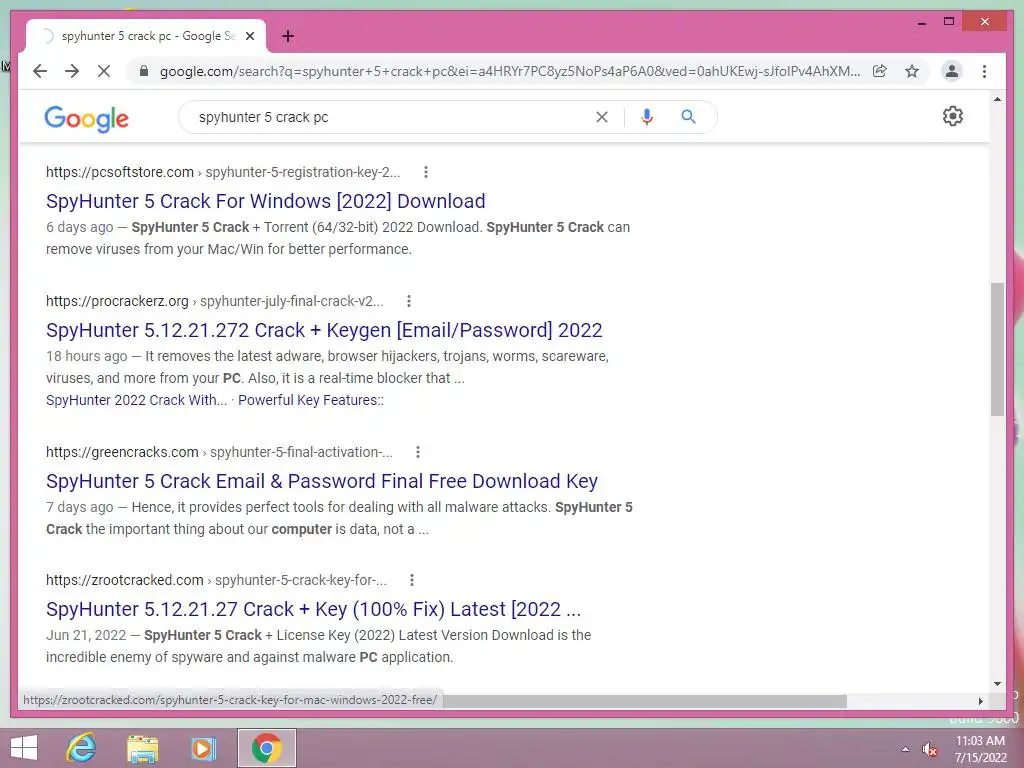
Task: Open SpyHunter 5 Crack Email & Password result
Action: [322, 481]
